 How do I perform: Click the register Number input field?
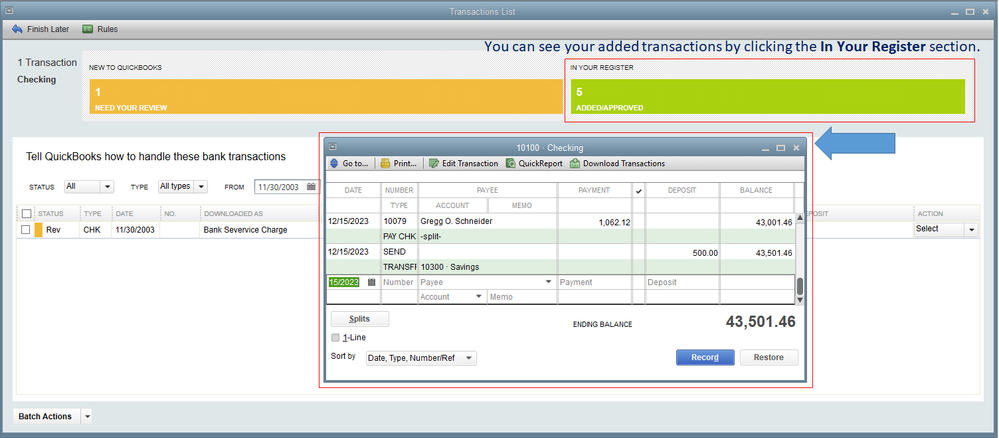point(399,282)
